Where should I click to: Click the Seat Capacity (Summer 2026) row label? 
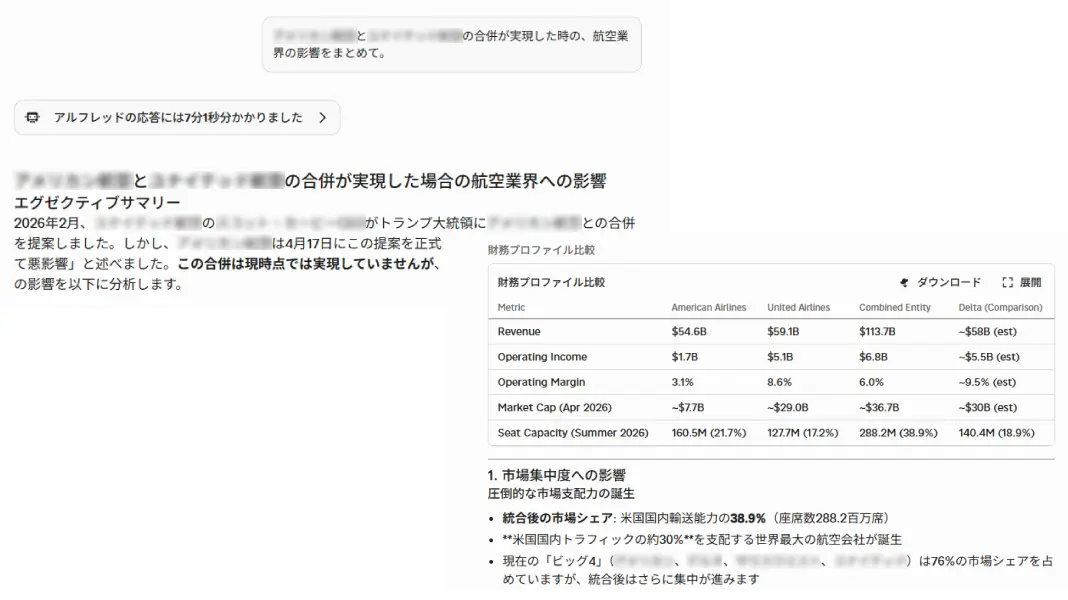[572, 432]
